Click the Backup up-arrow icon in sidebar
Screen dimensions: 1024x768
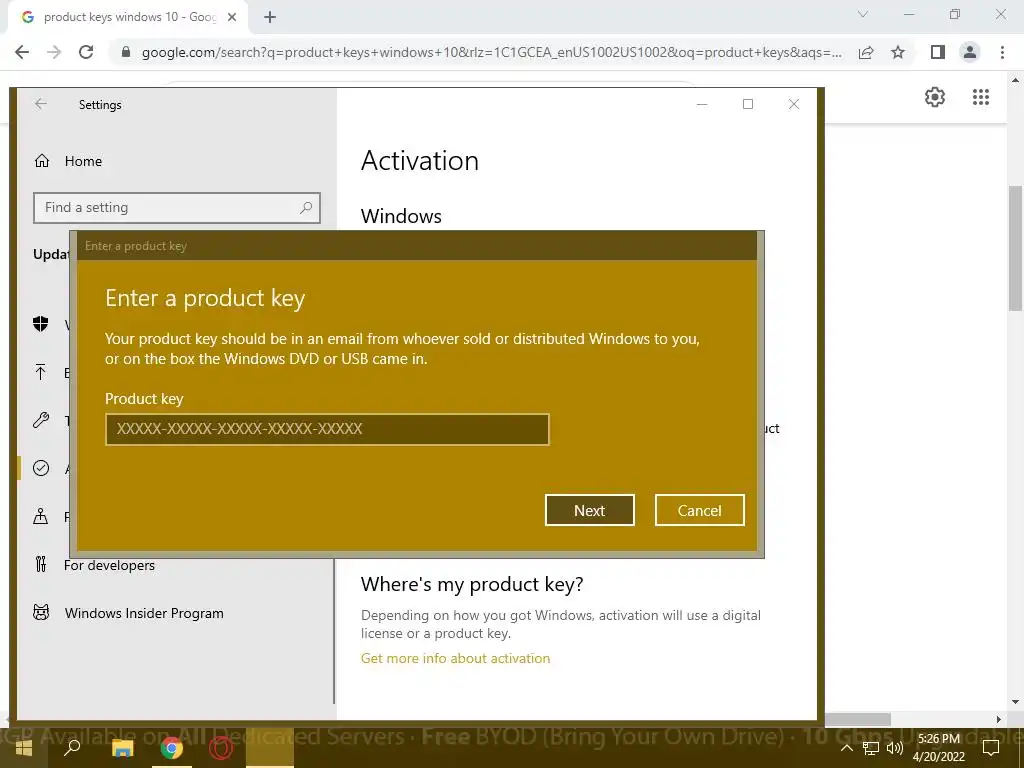[40, 372]
